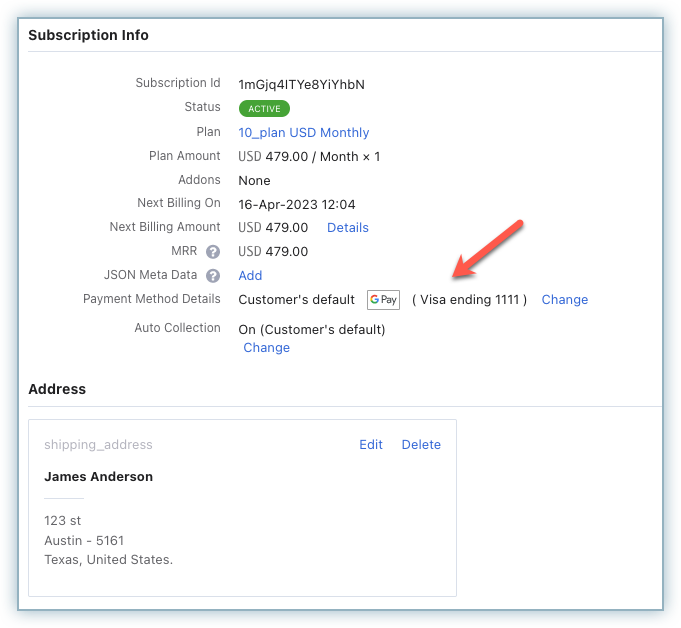Click the Subscription Info heading
Screen dimensions: 681x628
88,35
